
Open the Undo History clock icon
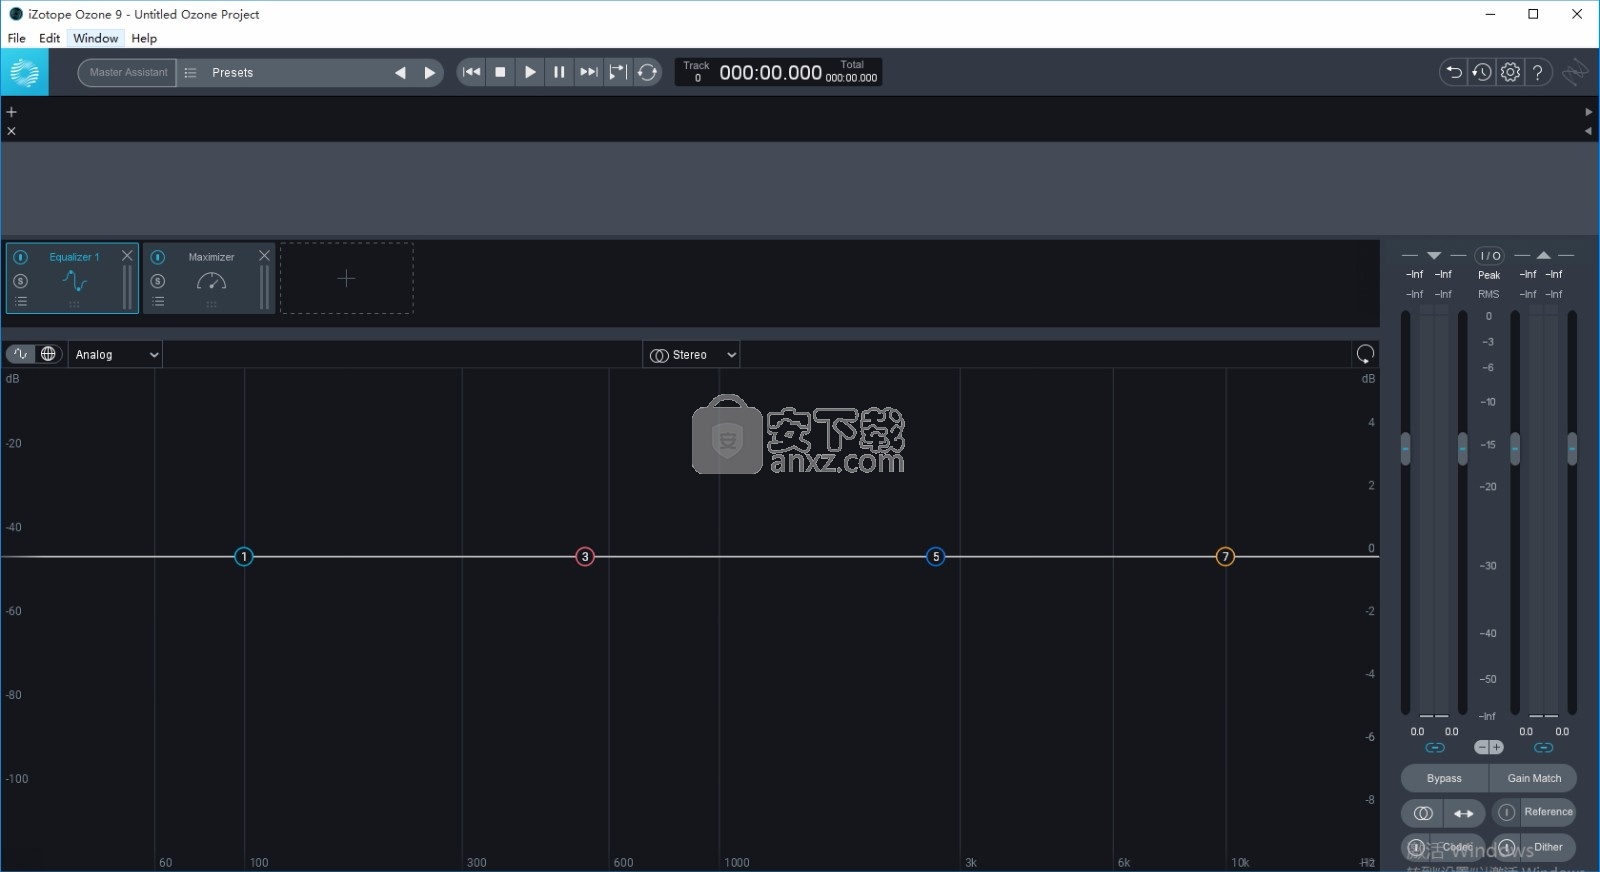tap(1482, 72)
